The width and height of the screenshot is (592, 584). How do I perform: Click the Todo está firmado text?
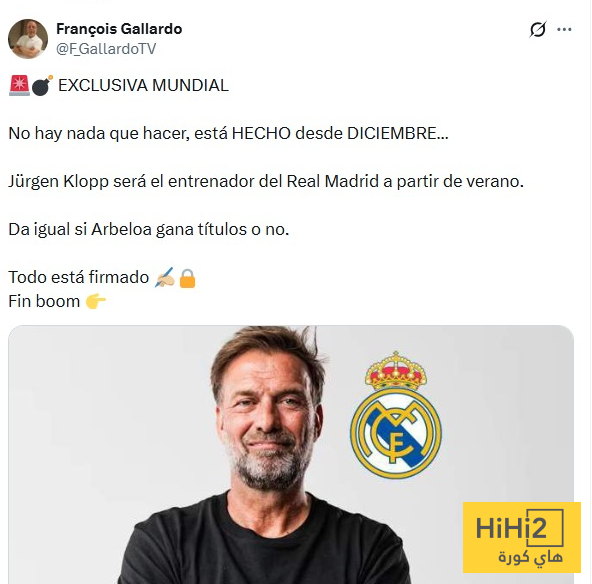(79, 277)
